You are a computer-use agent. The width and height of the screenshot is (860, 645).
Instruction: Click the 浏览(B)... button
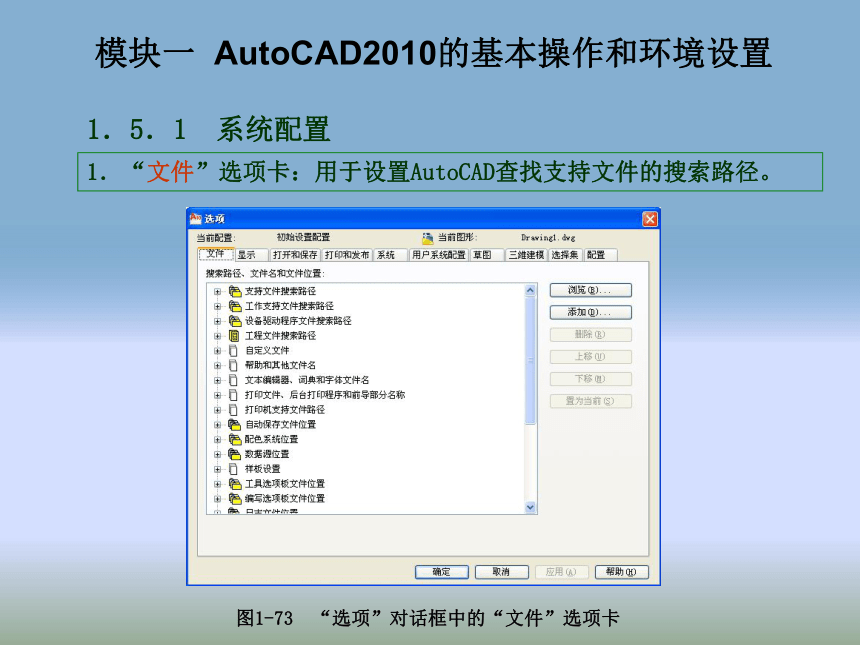point(591,290)
